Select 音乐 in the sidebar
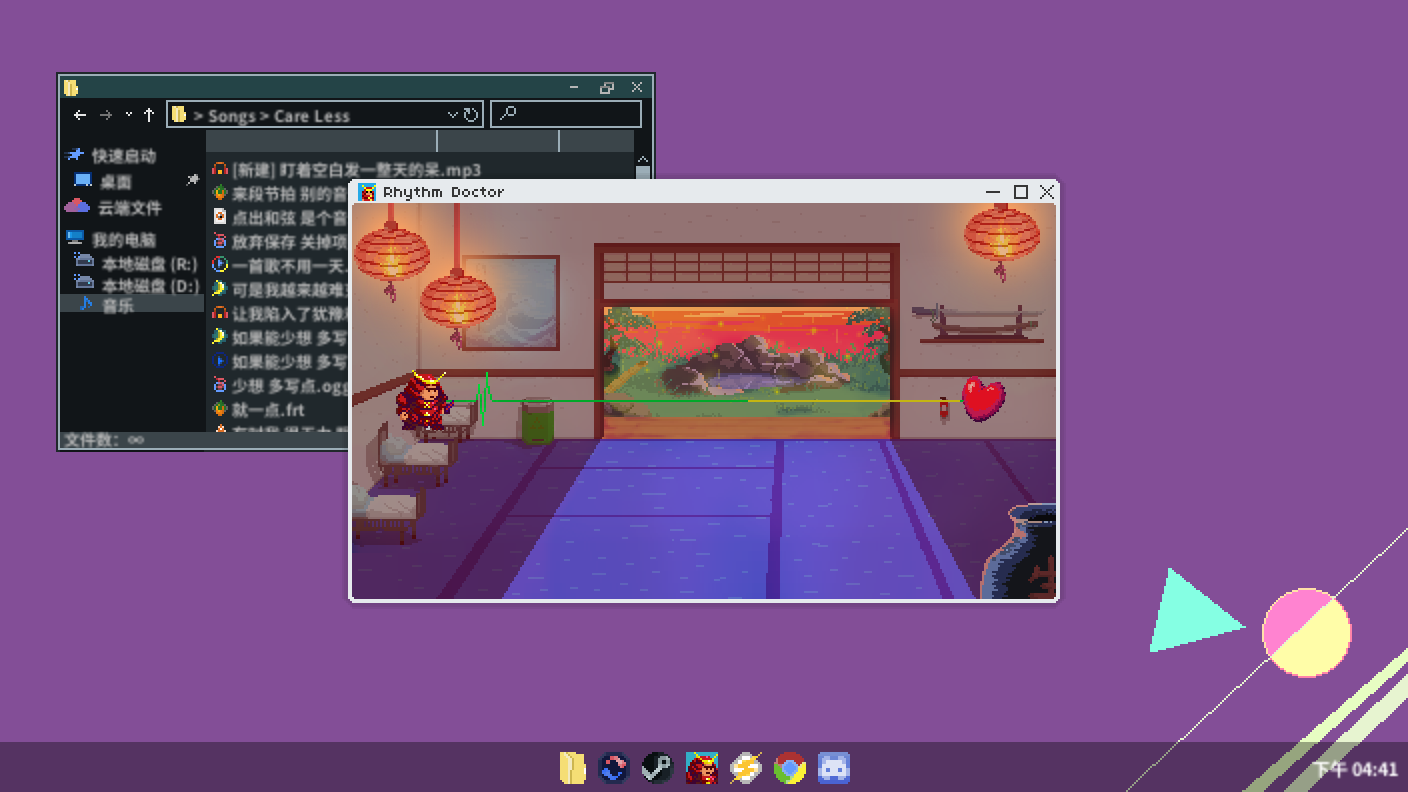This screenshot has height=792, width=1408. (117, 305)
